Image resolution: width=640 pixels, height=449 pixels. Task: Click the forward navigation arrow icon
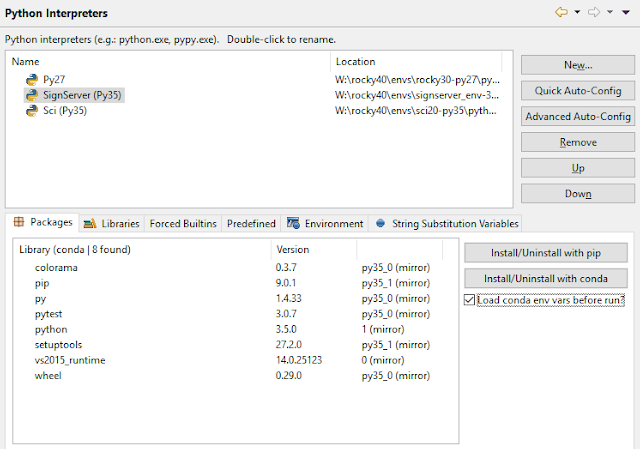pos(594,12)
